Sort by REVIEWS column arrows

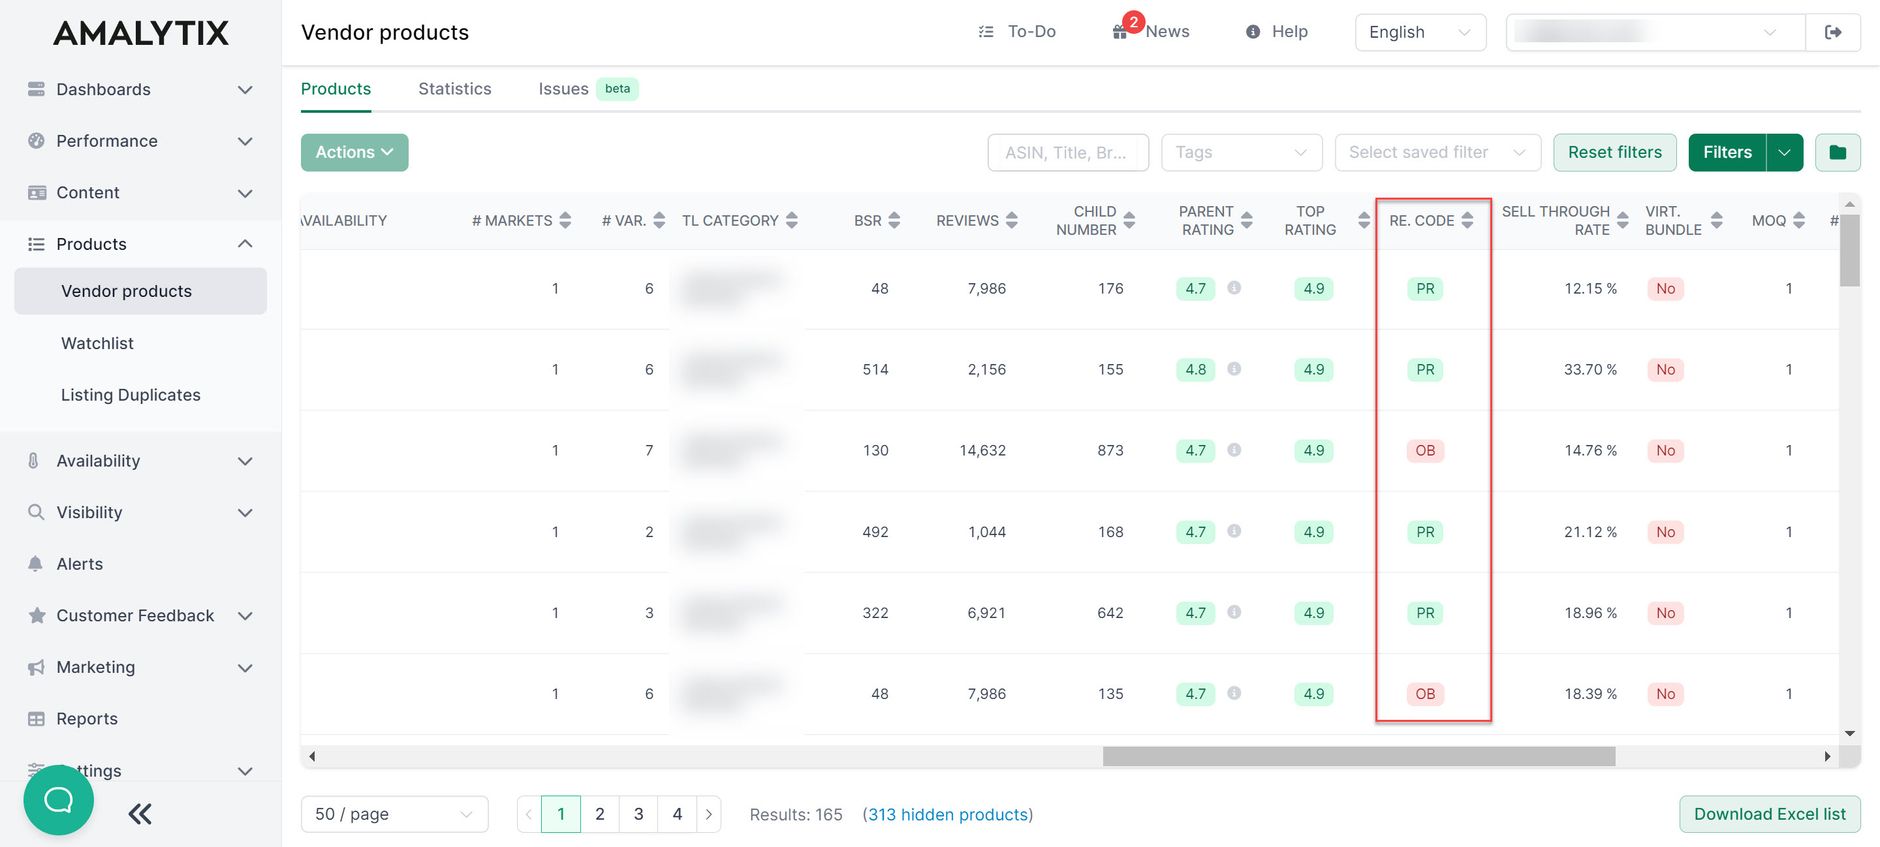tap(1012, 220)
